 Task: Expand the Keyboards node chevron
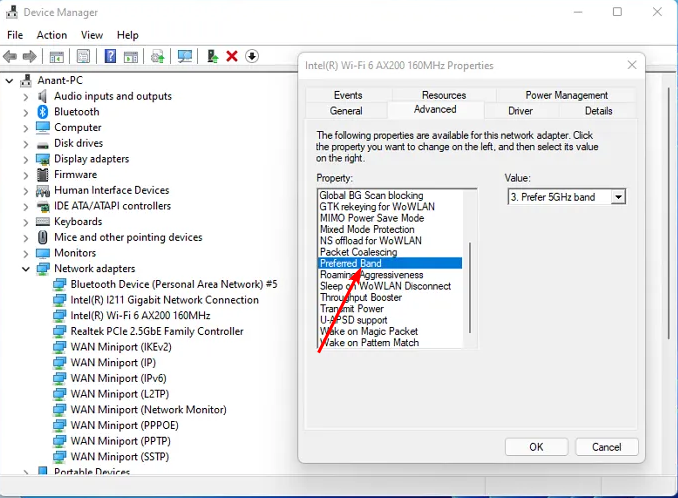pyautogui.click(x=26, y=222)
